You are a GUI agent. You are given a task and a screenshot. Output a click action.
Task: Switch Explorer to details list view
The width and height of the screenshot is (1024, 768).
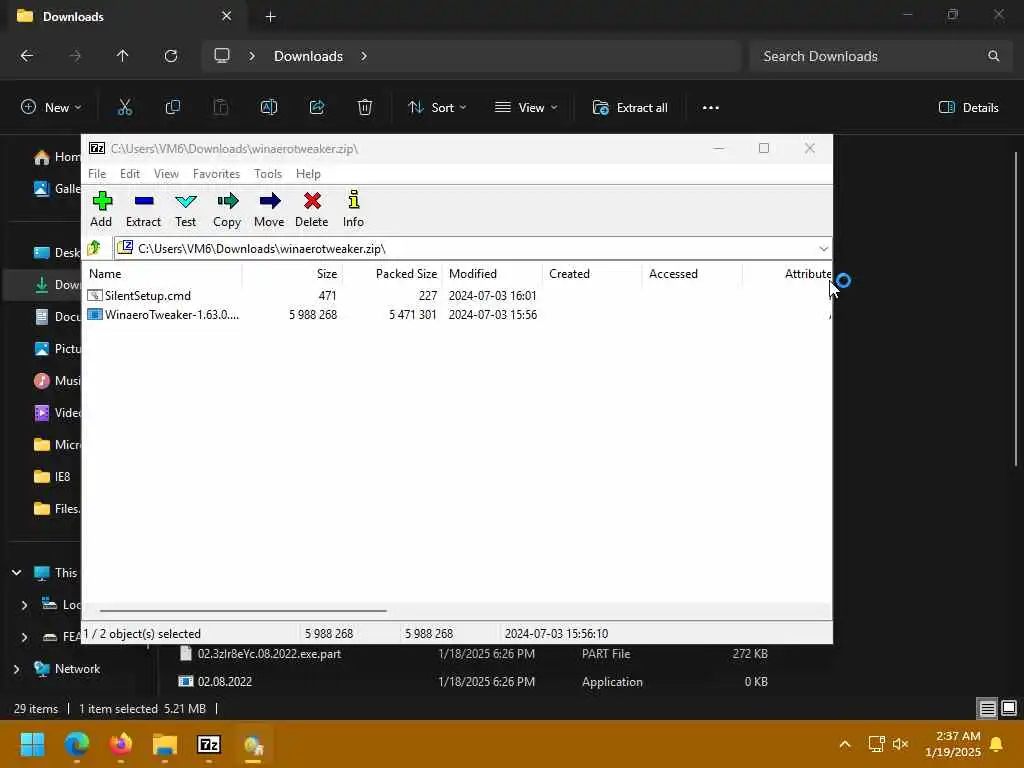[987, 709]
